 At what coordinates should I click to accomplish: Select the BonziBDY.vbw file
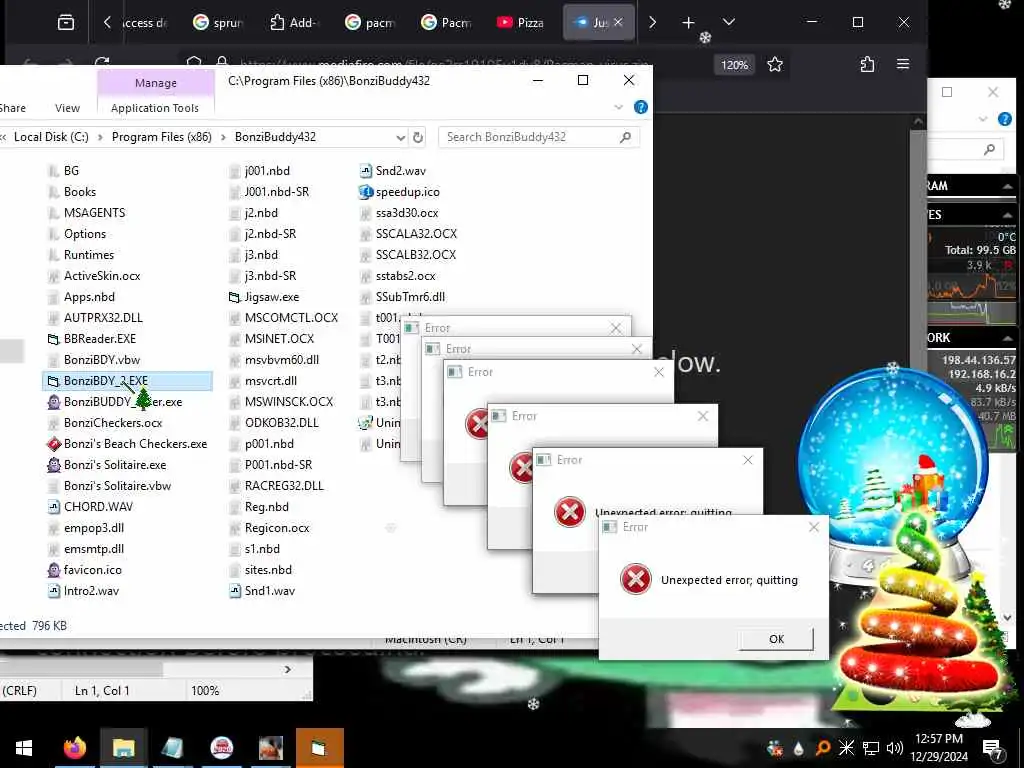(x=93, y=360)
